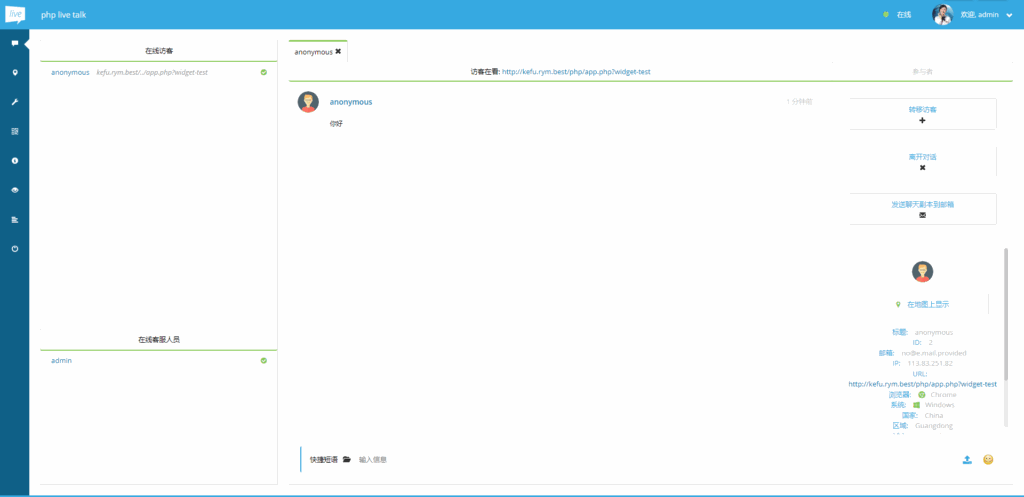The width and height of the screenshot is (1024, 497).
Task: Click the 在地图上显示 show on map link
Action: (x=922, y=304)
